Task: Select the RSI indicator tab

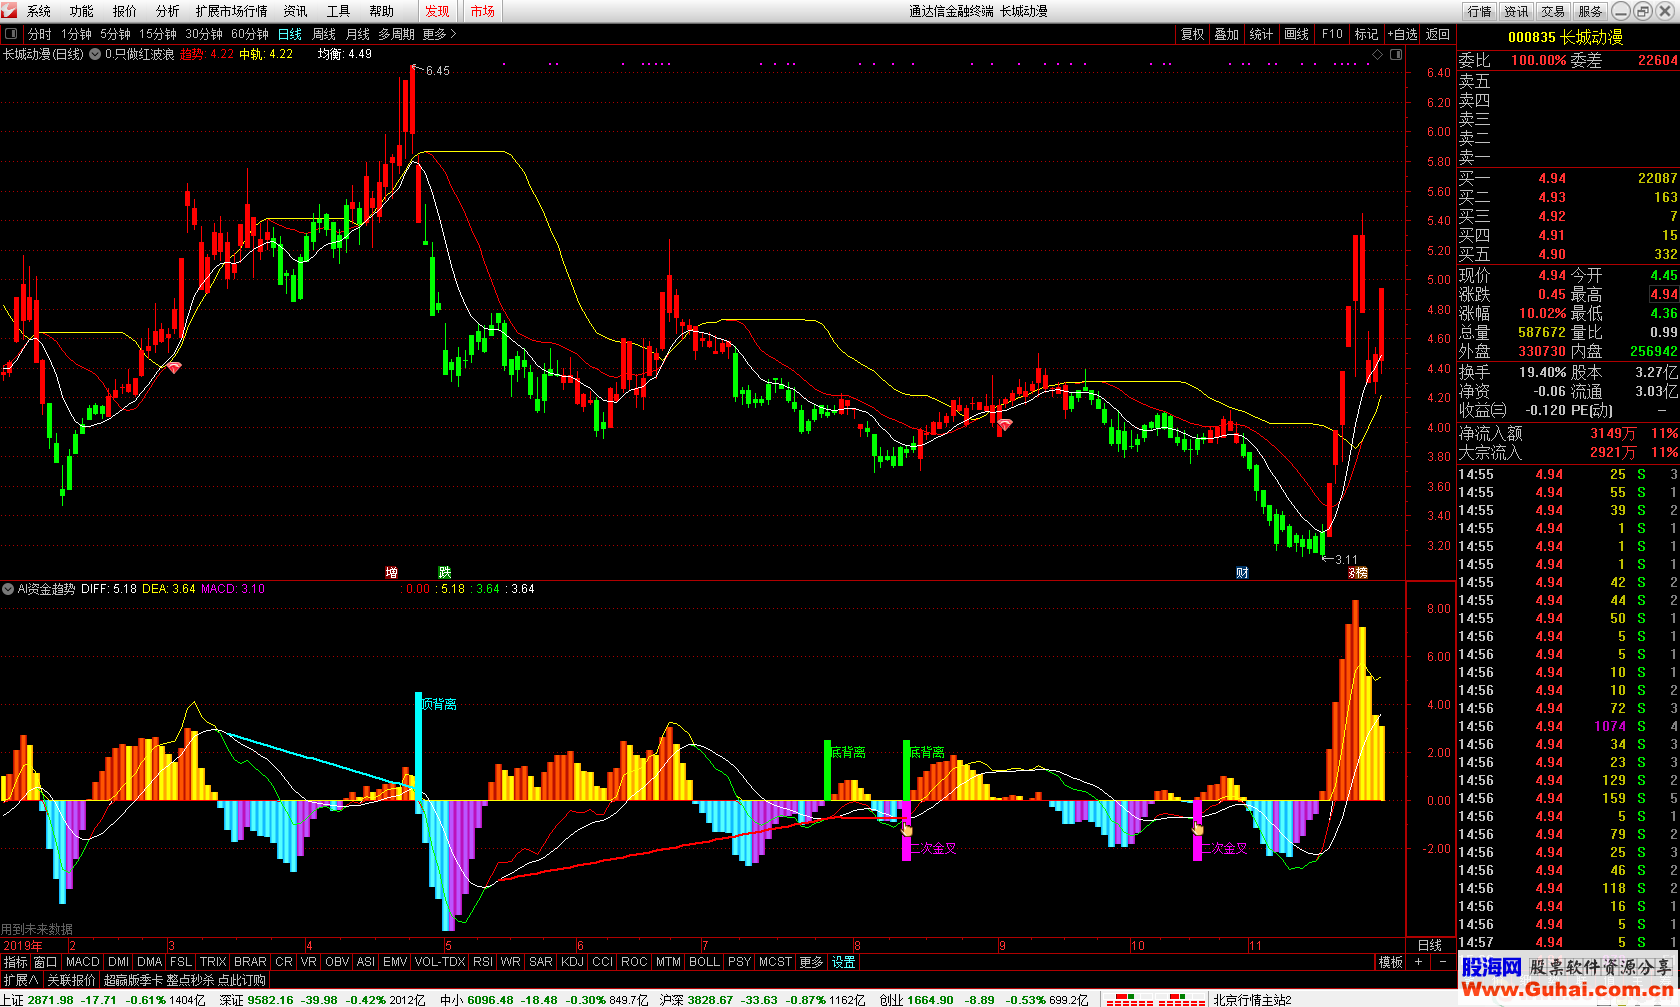Action: point(483,962)
